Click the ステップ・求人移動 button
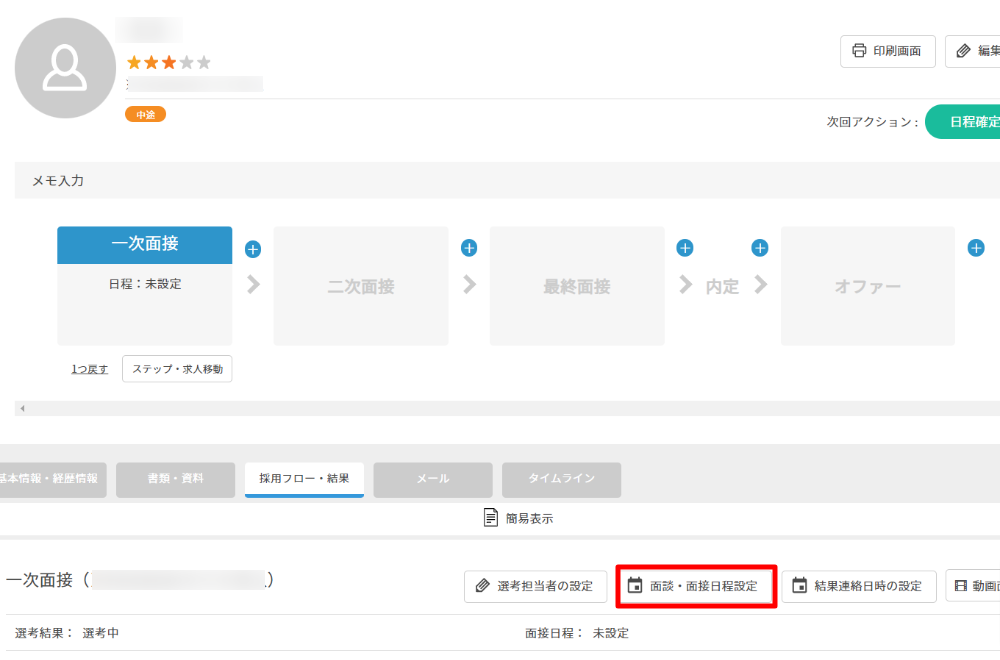This screenshot has height=660, width=1000. point(177,369)
